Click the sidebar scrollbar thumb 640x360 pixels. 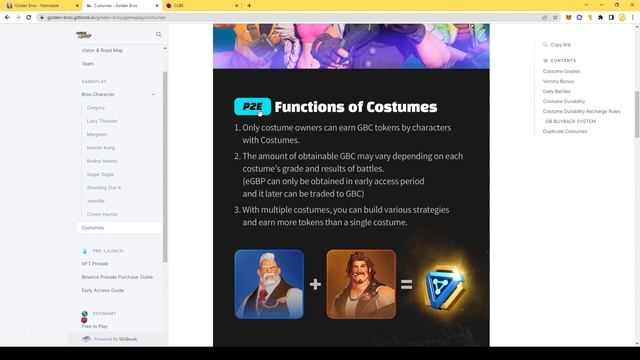pyautogui.click(x=165, y=167)
